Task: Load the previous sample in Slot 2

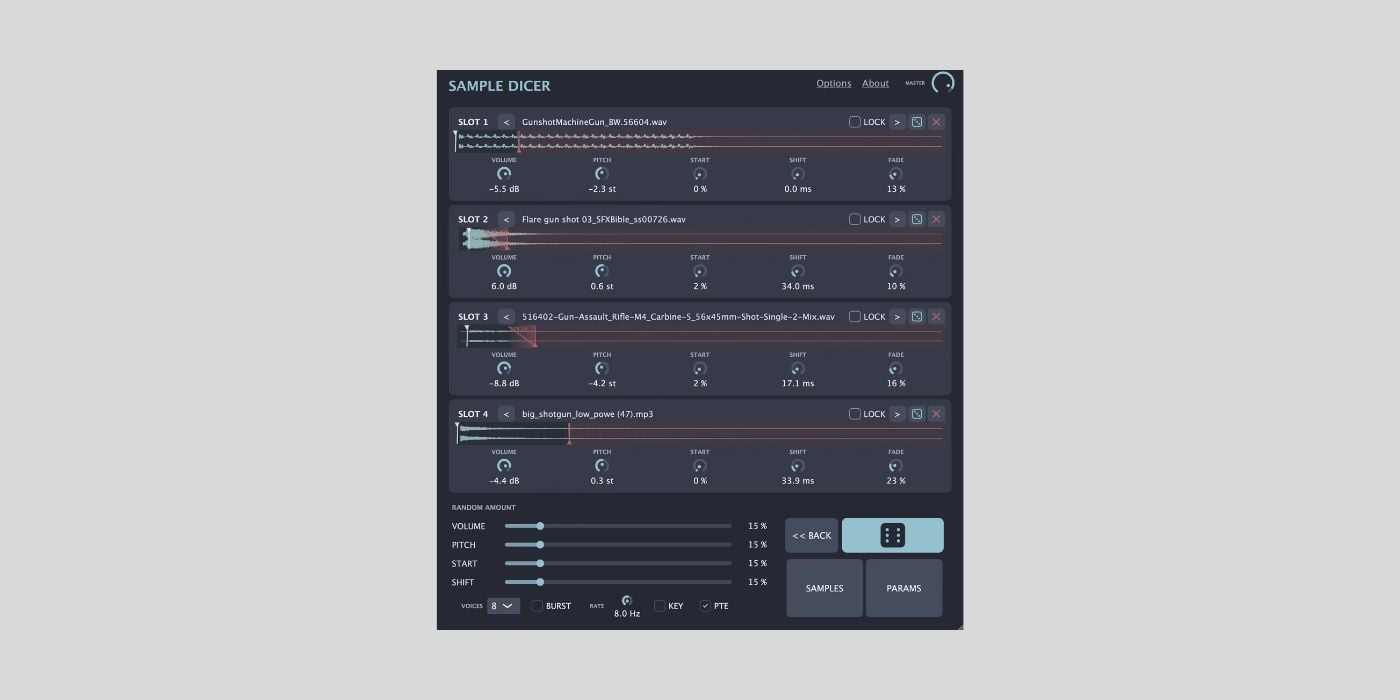Action: [x=506, y=219]
